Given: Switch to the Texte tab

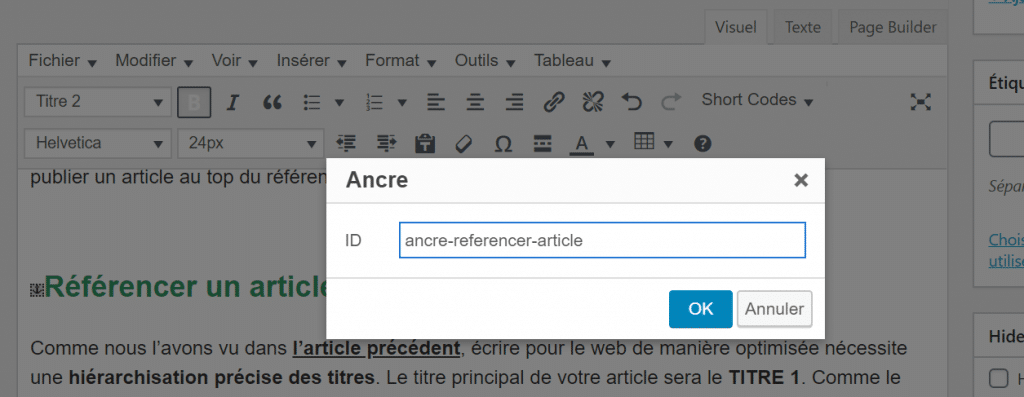Looking at the screenshot, I should (x=803, y=27).
